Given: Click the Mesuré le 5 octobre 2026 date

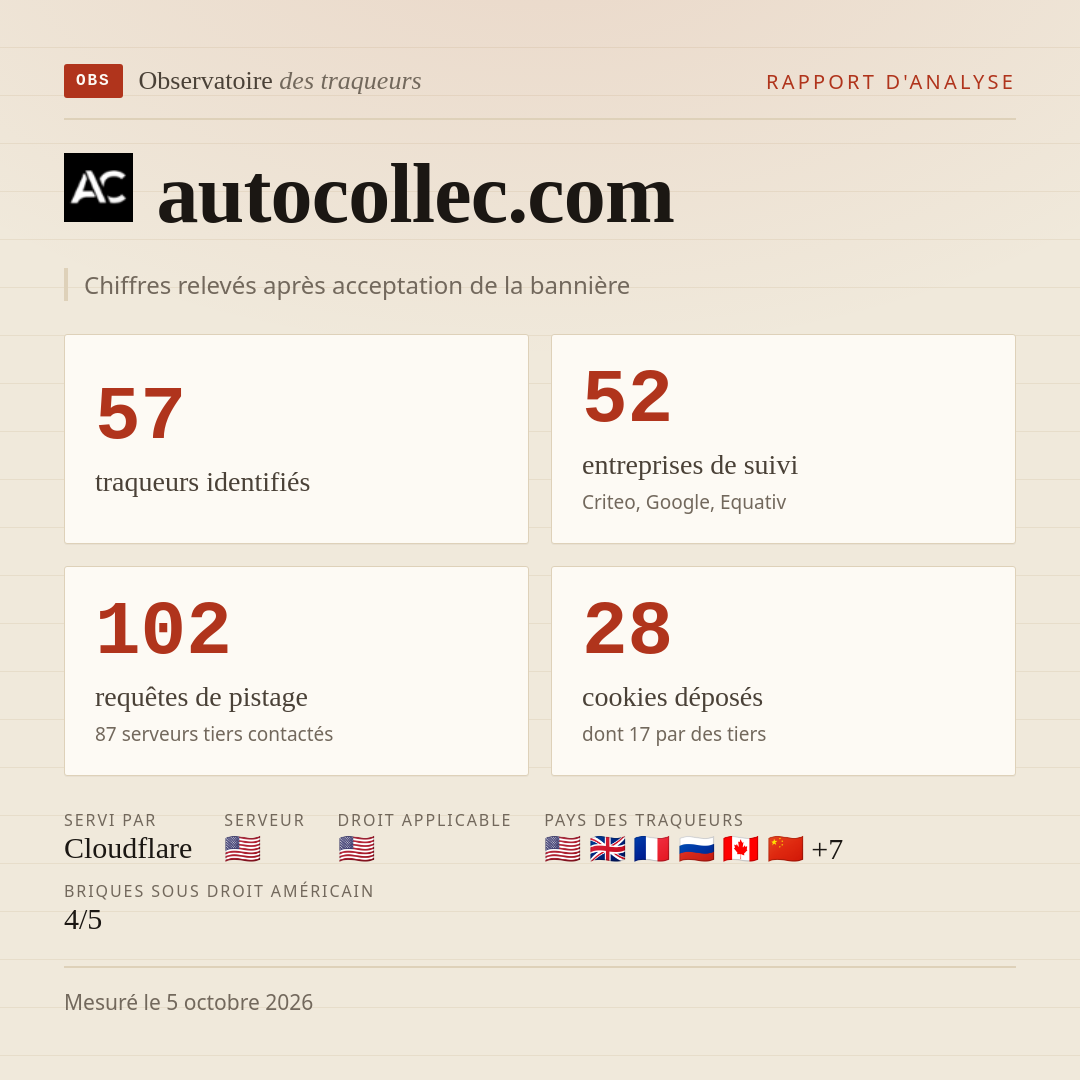Looking at the screenshot, I should point(189,1002).
